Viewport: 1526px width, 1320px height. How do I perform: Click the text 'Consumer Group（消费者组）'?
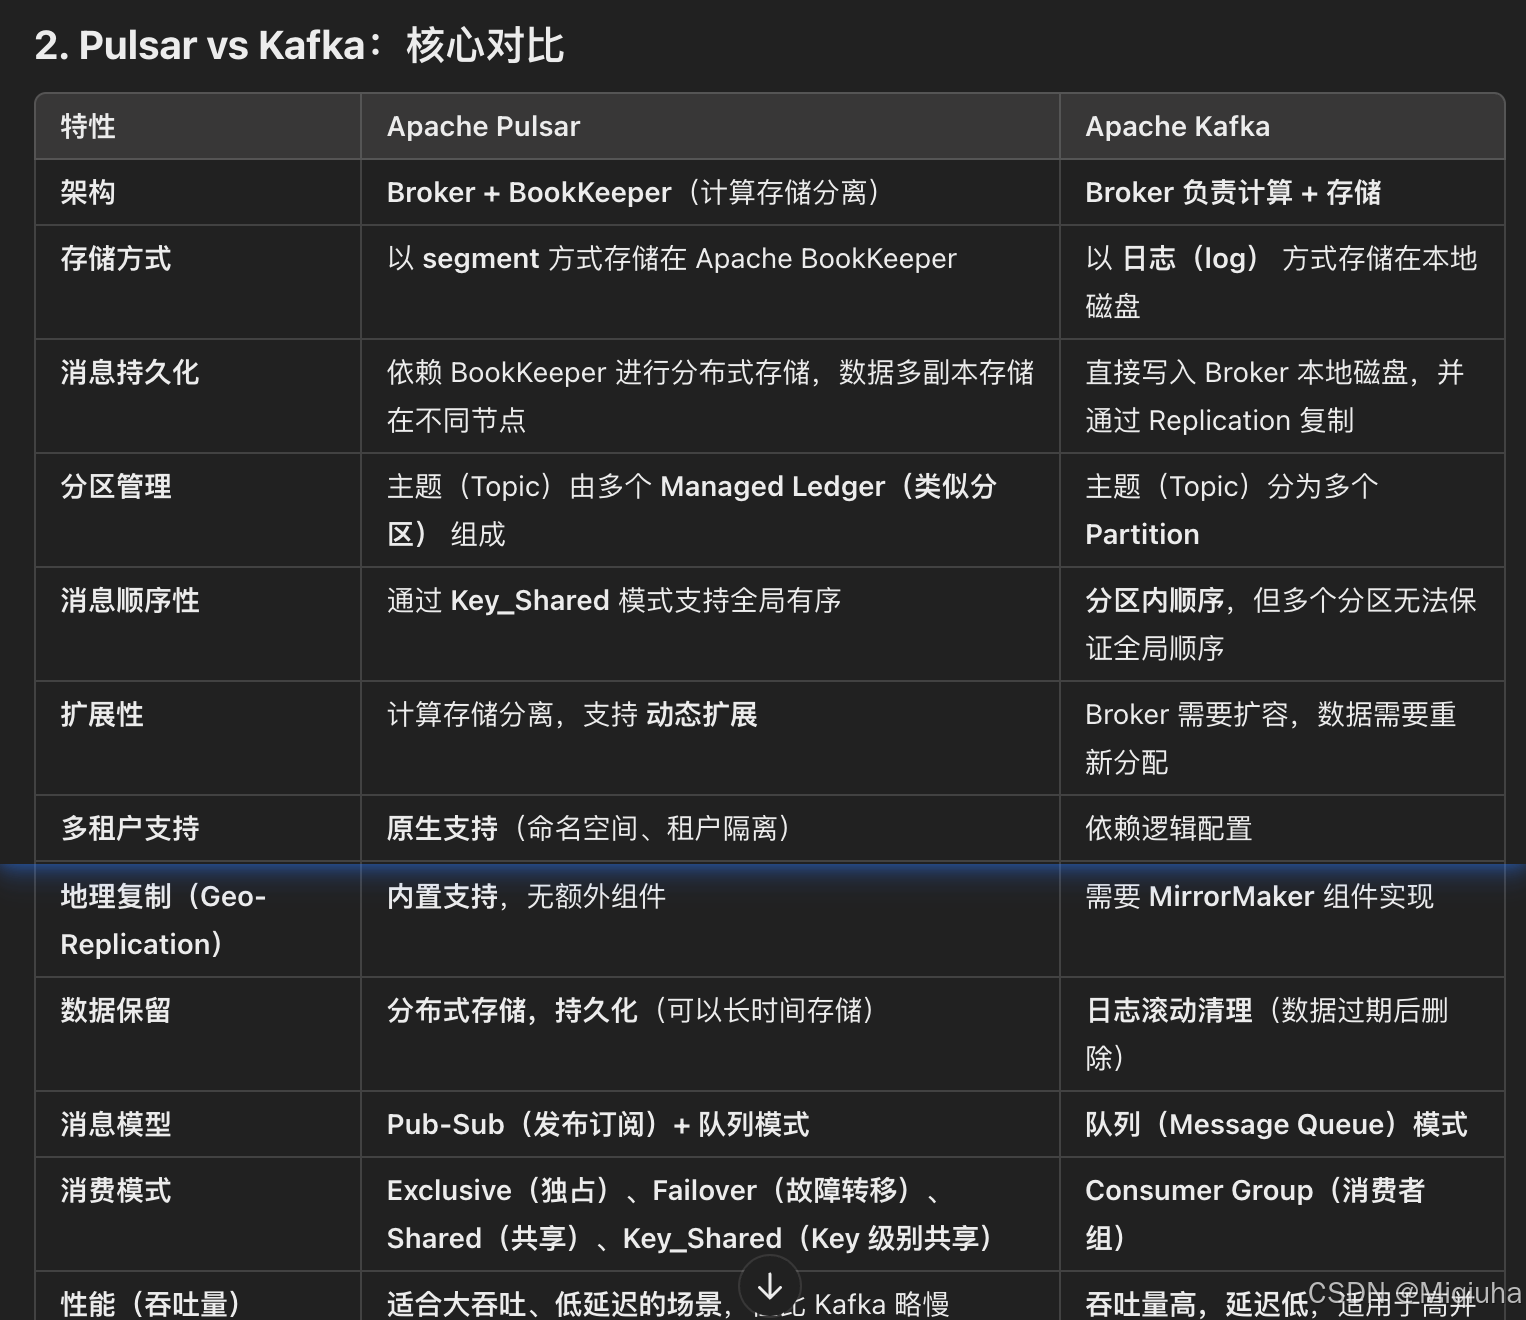[1256, 1212]
